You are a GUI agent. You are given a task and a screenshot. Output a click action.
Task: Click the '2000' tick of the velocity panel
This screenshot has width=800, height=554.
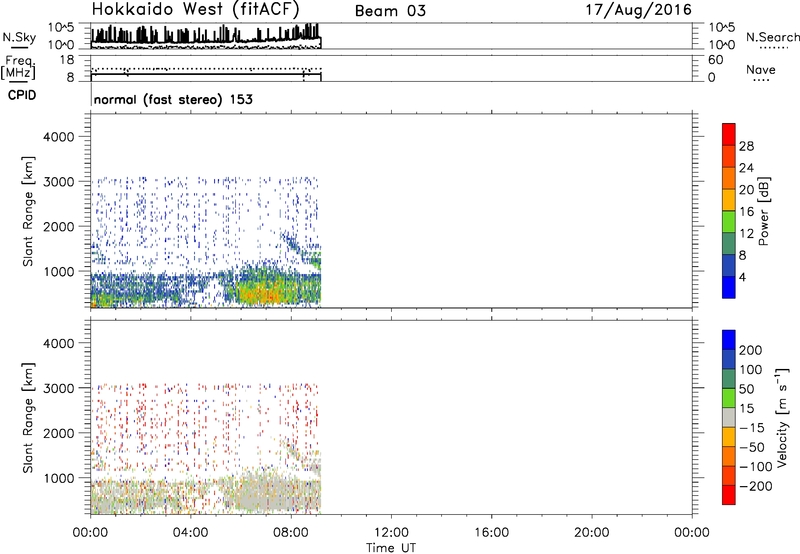click(x=59, y=433)
